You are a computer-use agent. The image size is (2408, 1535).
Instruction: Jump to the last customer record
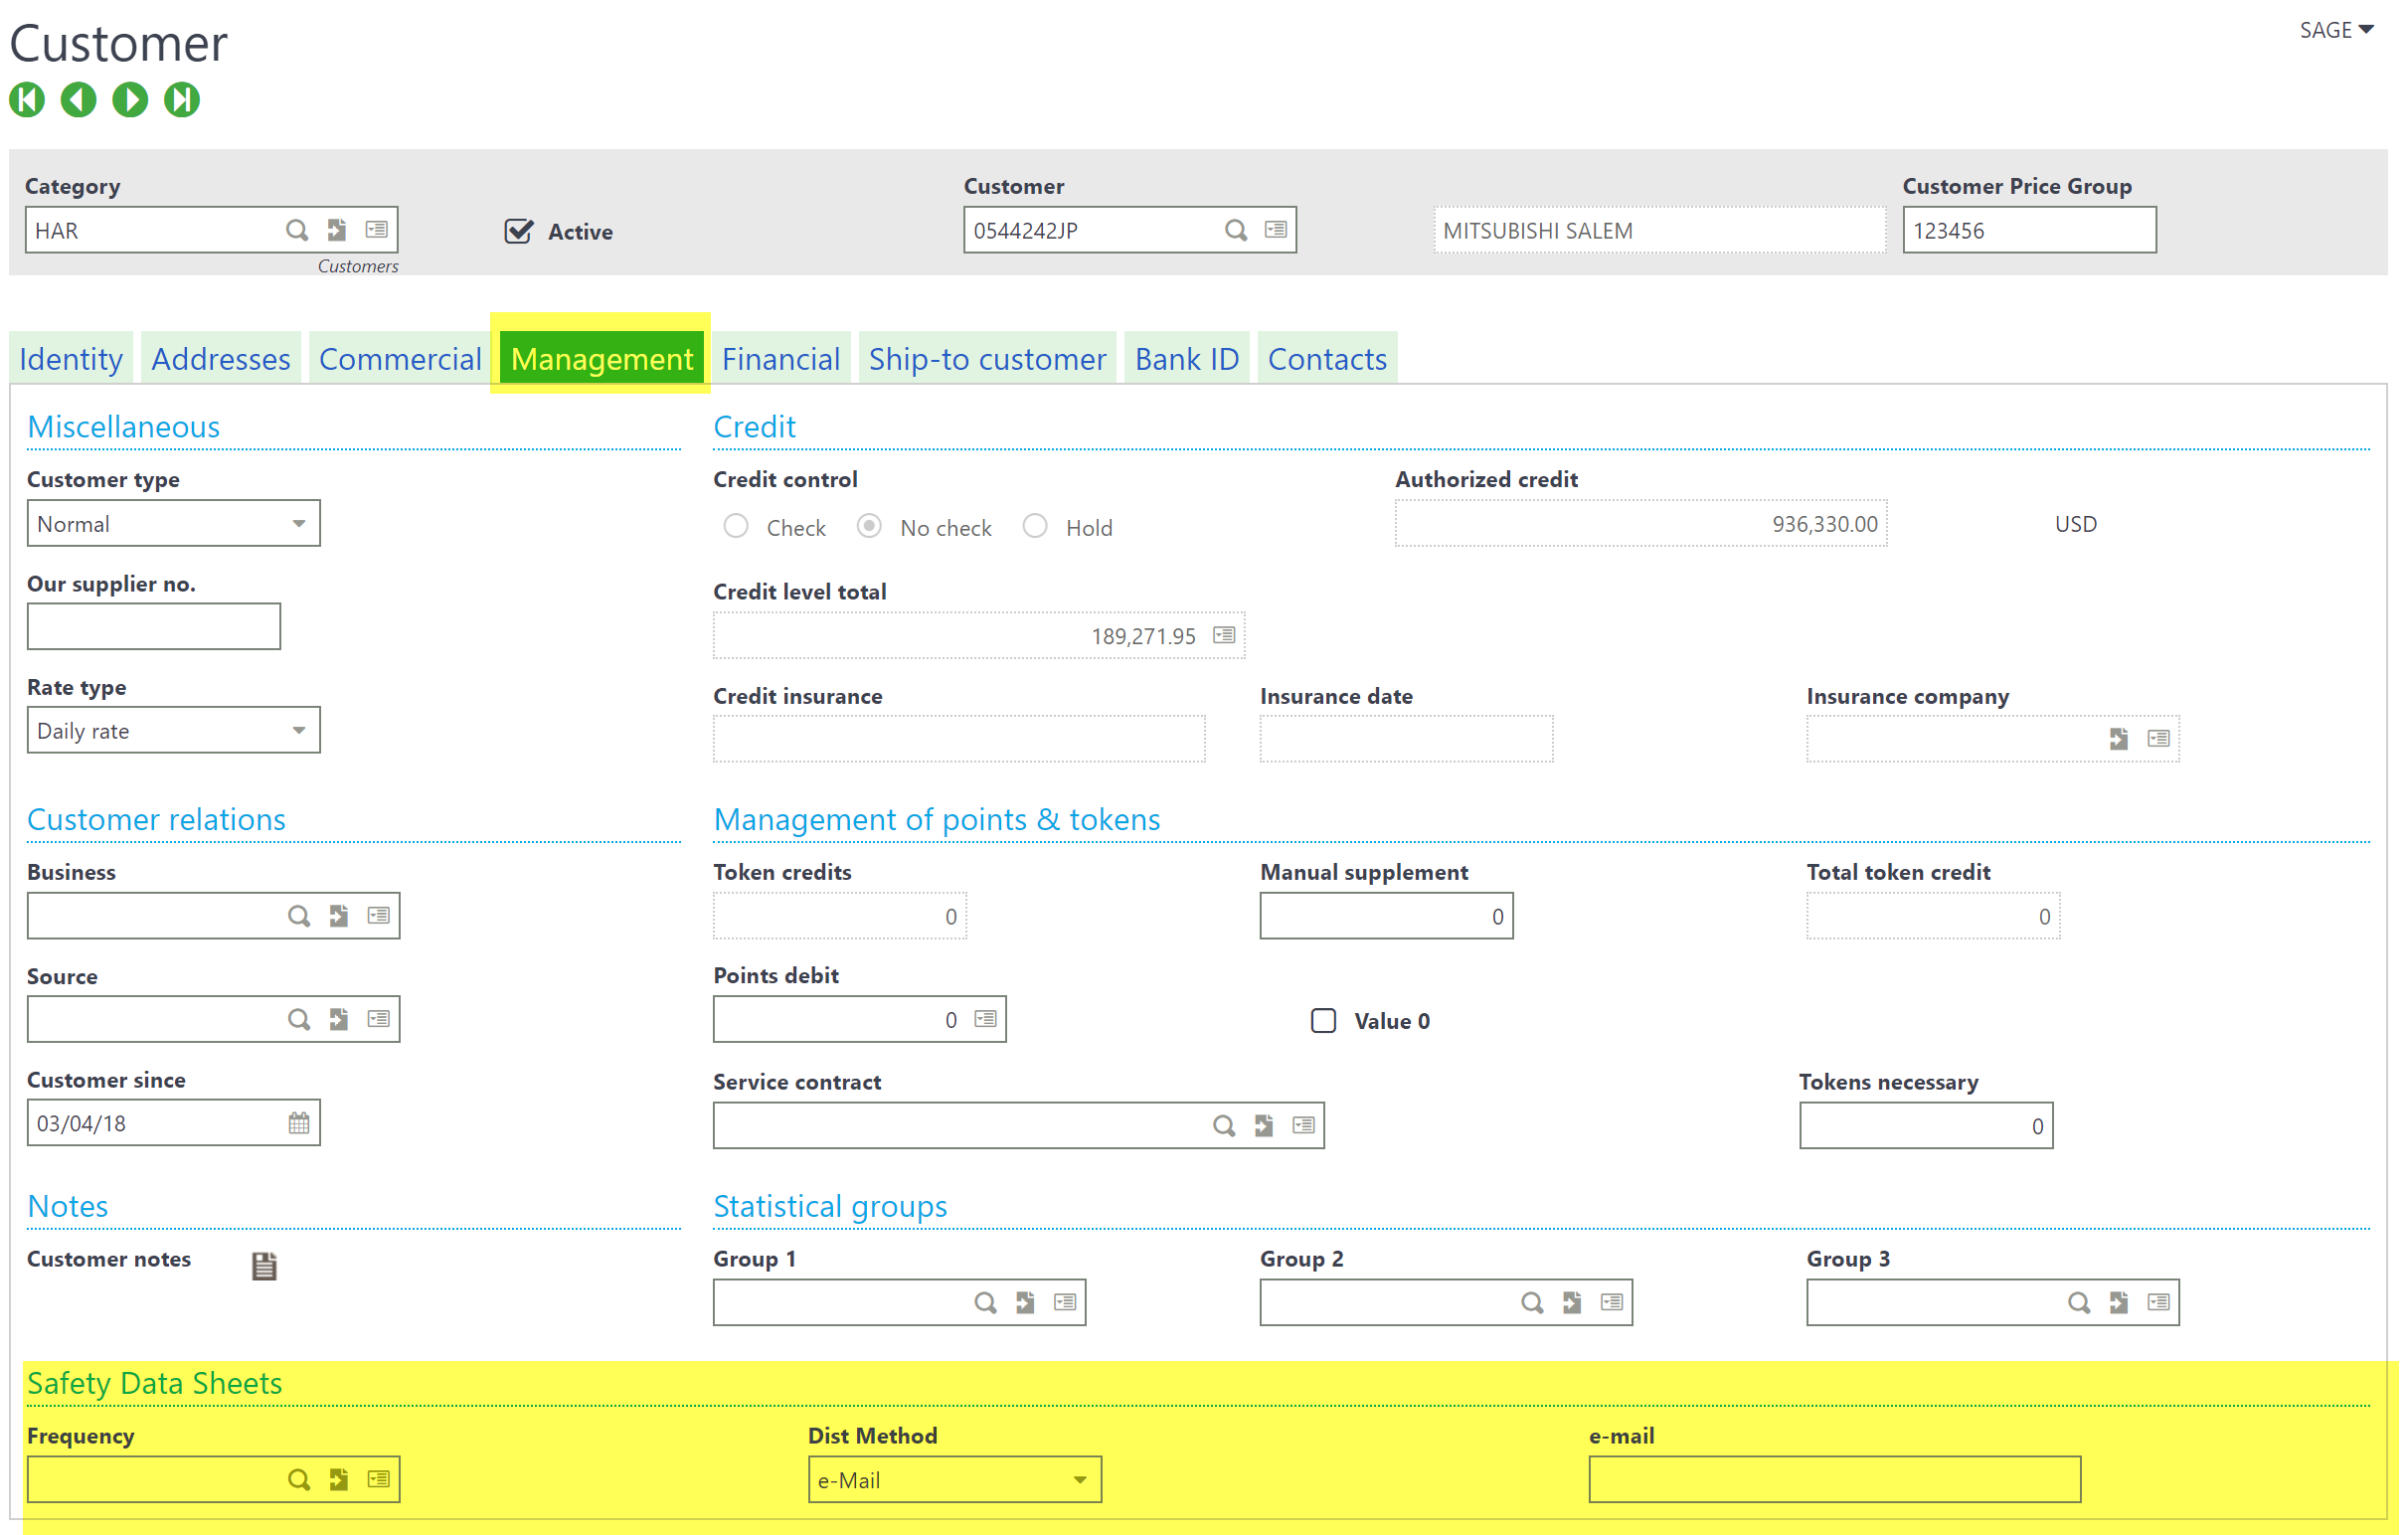(182, 99)
